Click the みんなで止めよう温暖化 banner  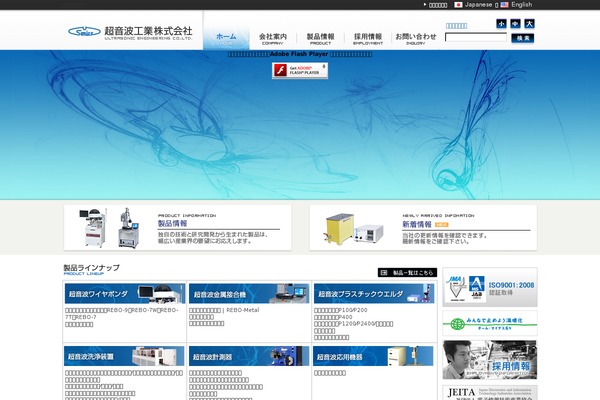pyautogui.click(x=490, y=323)
